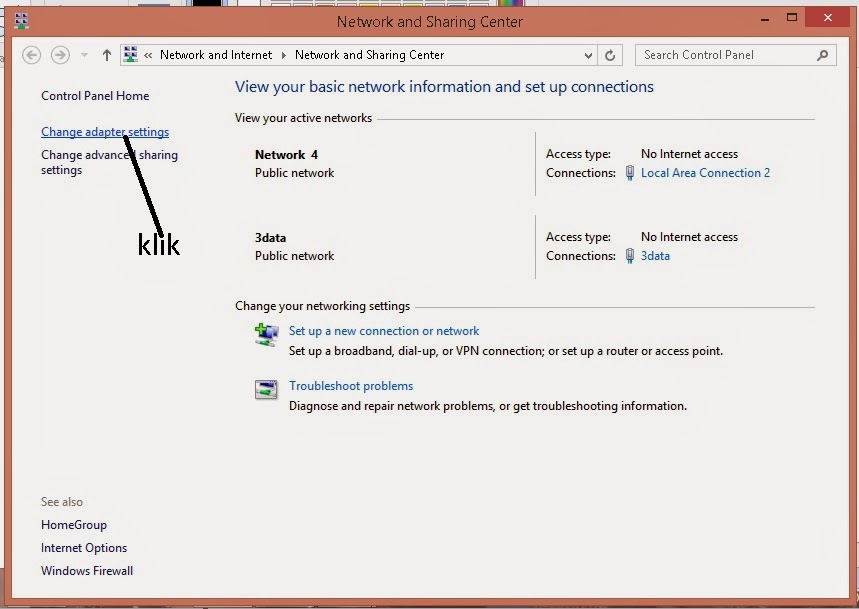This screenshot has height=609, width=859.
Task: Click the Back navigation arrow
Action: pyautogui.click(x=30, y=55)
